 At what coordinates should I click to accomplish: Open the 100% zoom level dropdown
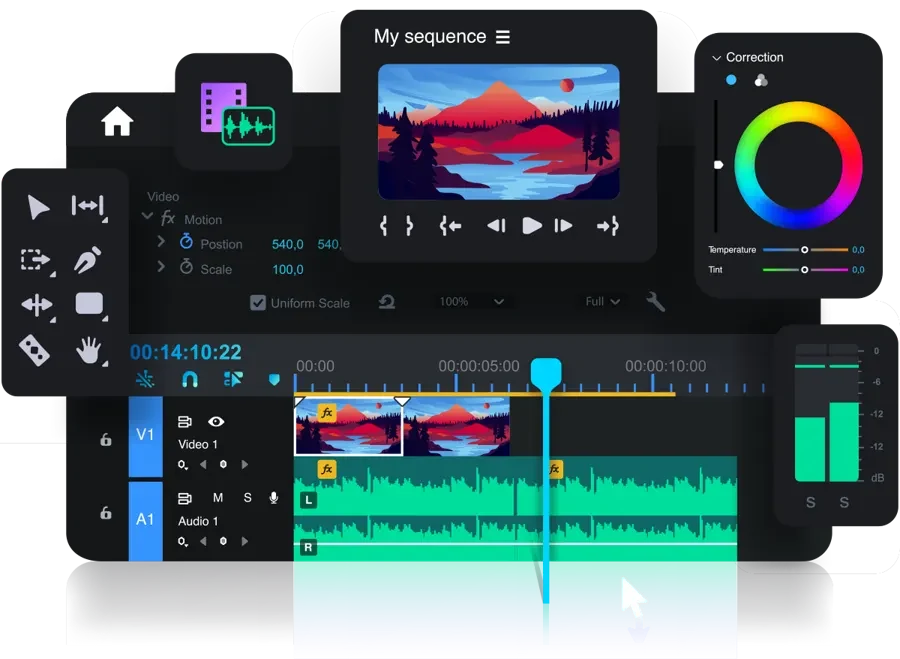(472, 301)
